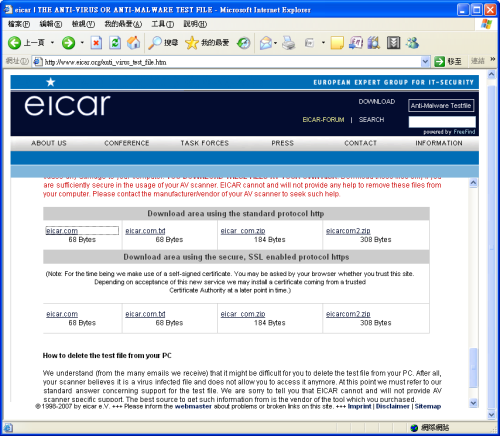Open the Mail envelope toolbar icon
Image resolution: width=500 pixels, height=436 pixels.
[266, 43]
